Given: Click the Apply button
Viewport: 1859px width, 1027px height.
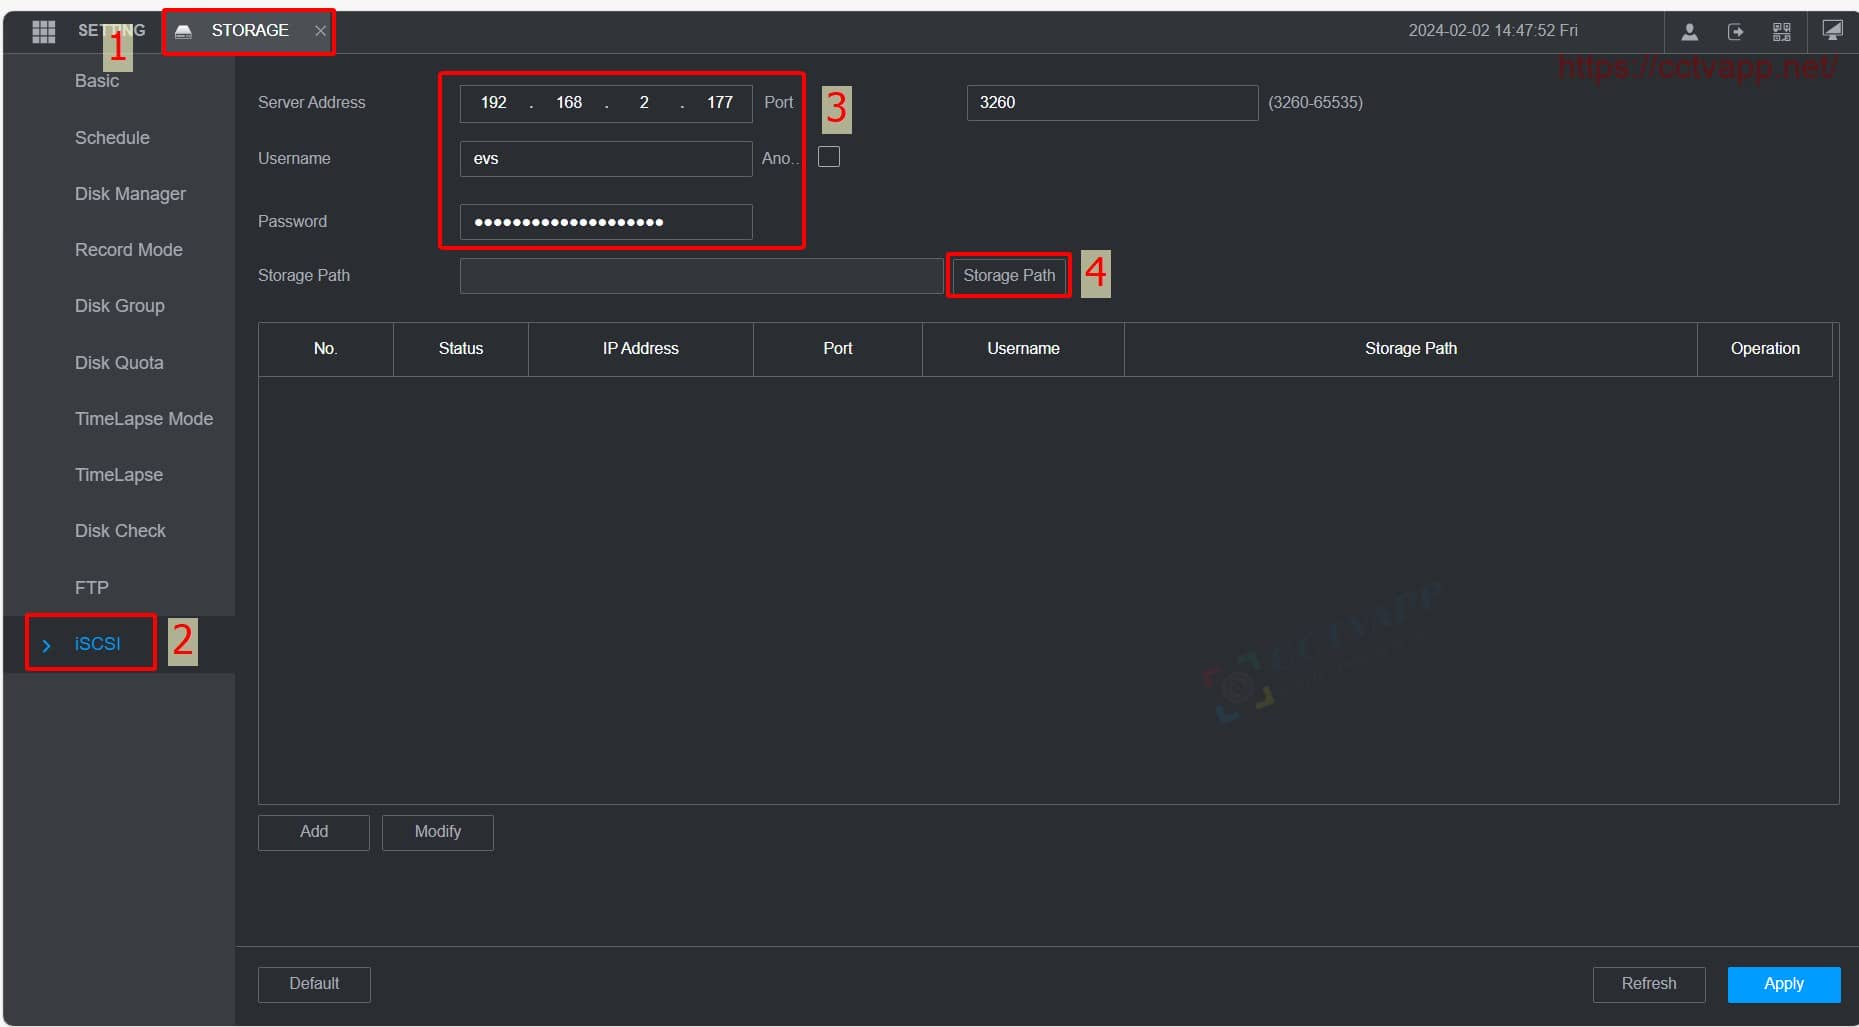Looking at the screenshot, I should pyautogui.click(x=1783, y=984).
